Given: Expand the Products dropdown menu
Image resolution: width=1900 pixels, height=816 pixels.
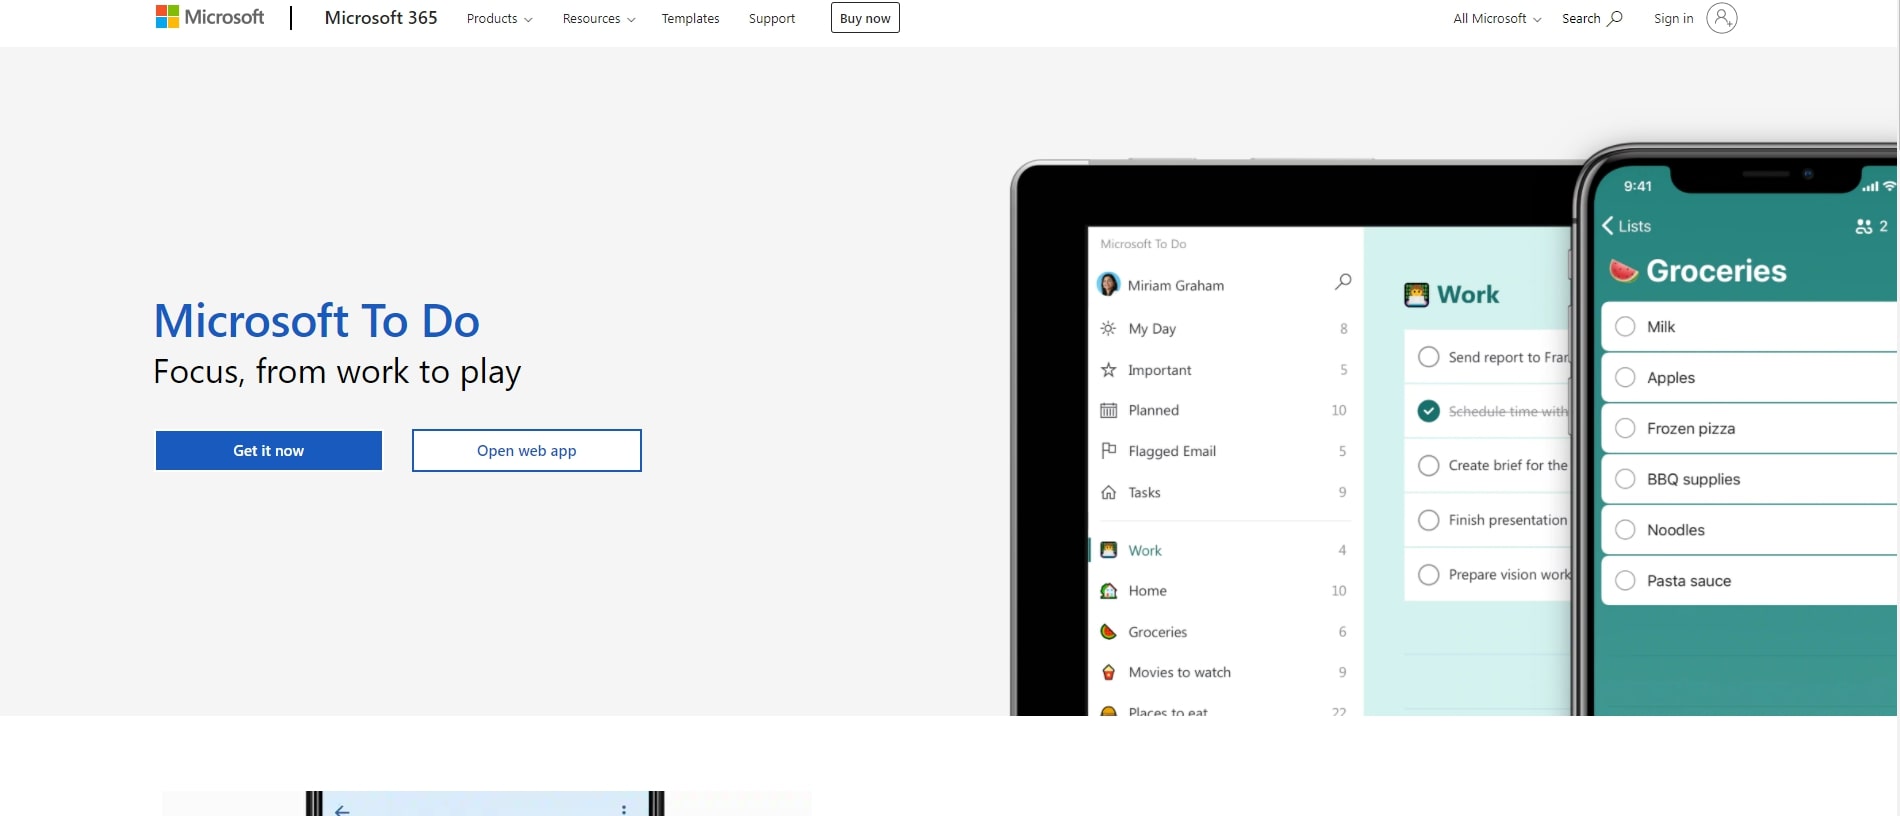Looking at the screenshot, I should click(499, 18).
